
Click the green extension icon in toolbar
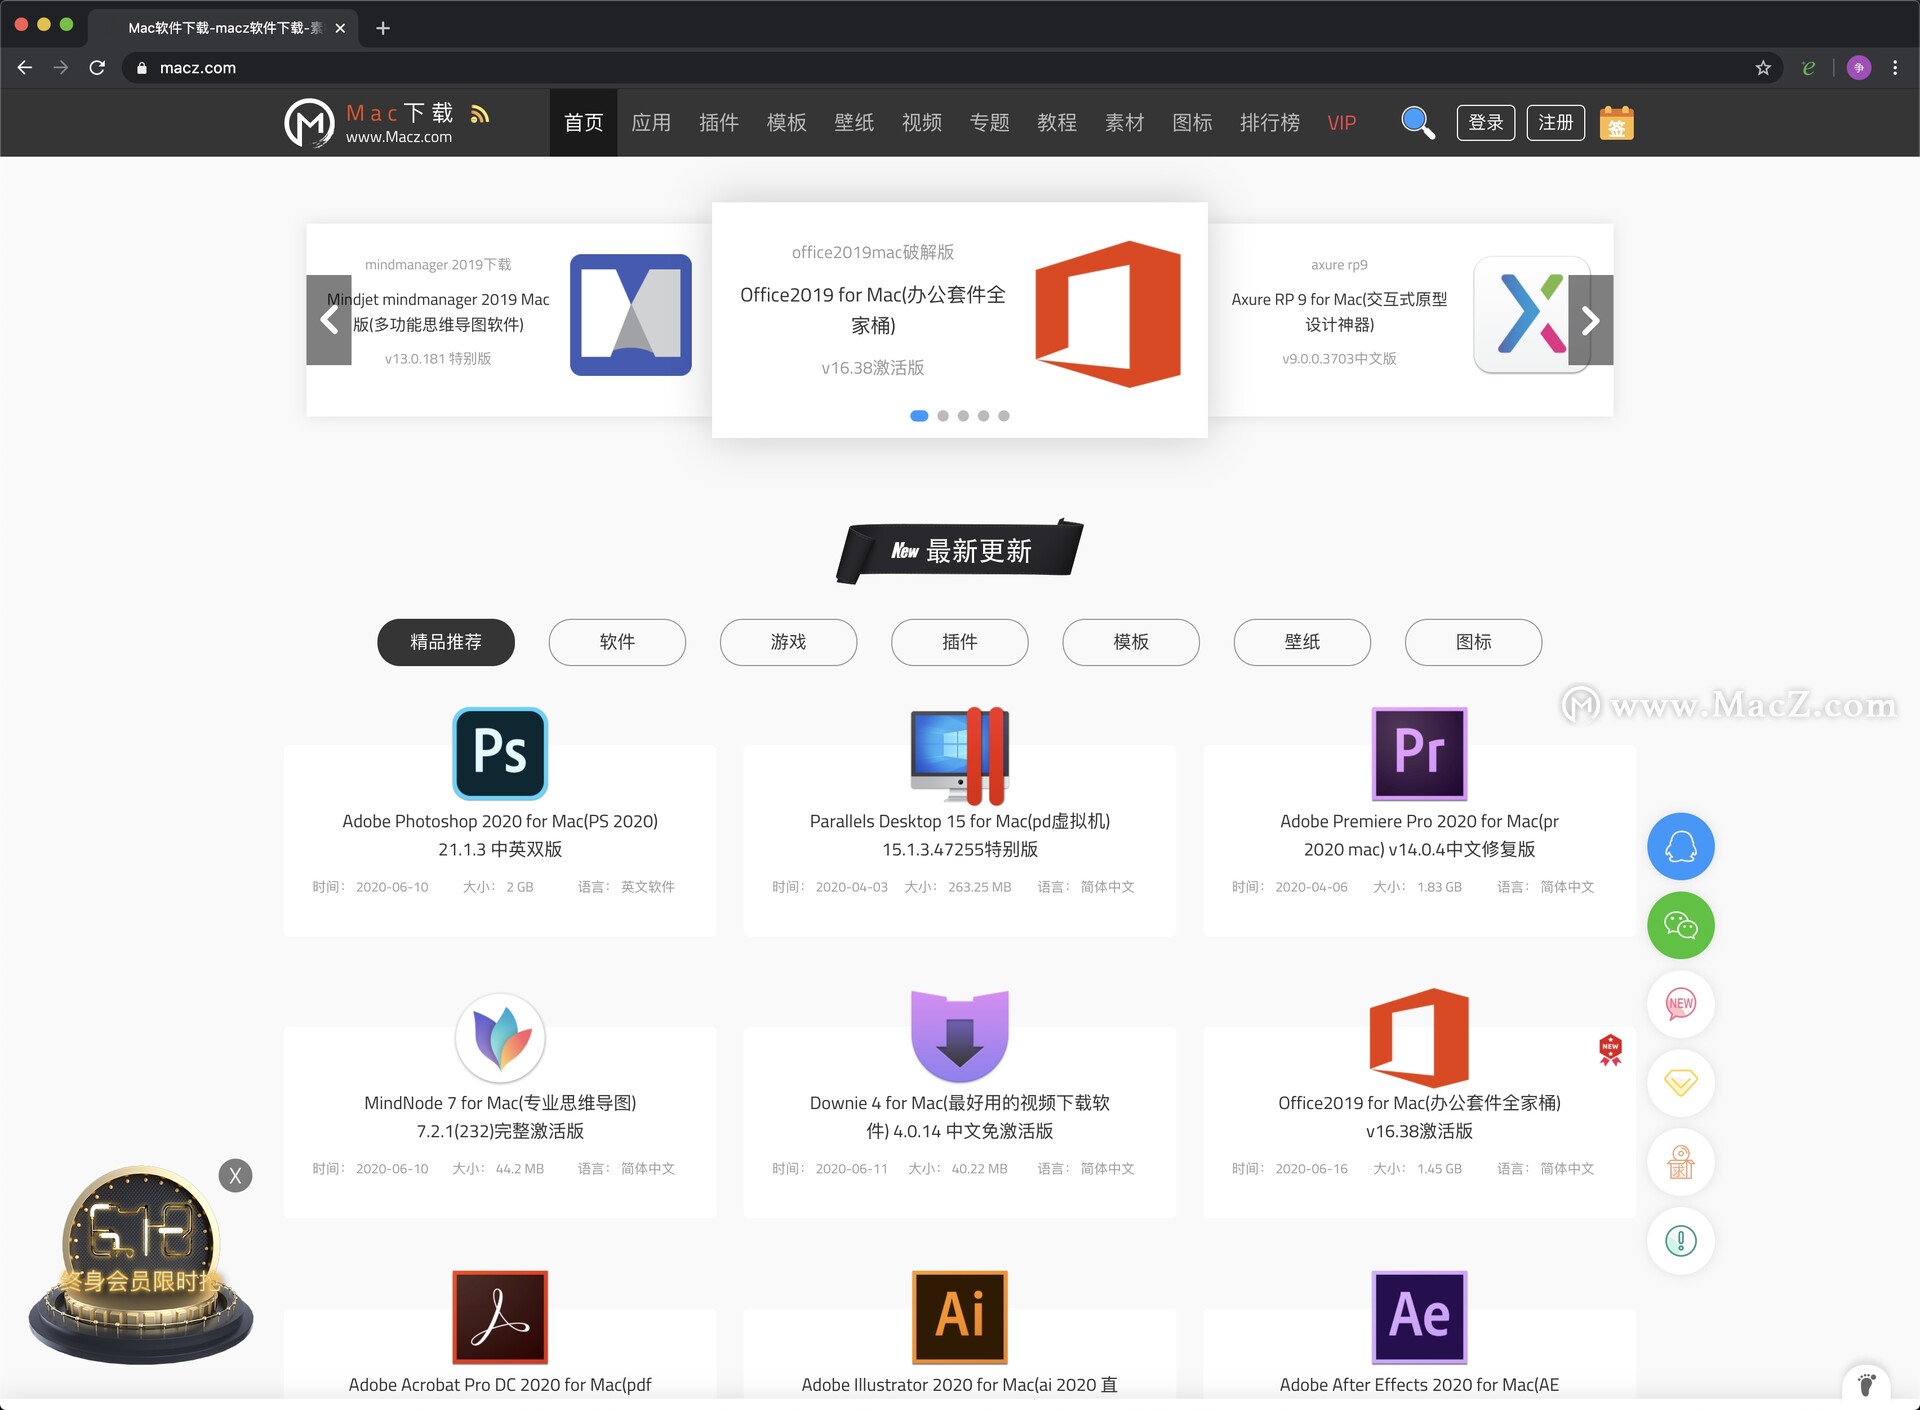[x=1808, y=68]
